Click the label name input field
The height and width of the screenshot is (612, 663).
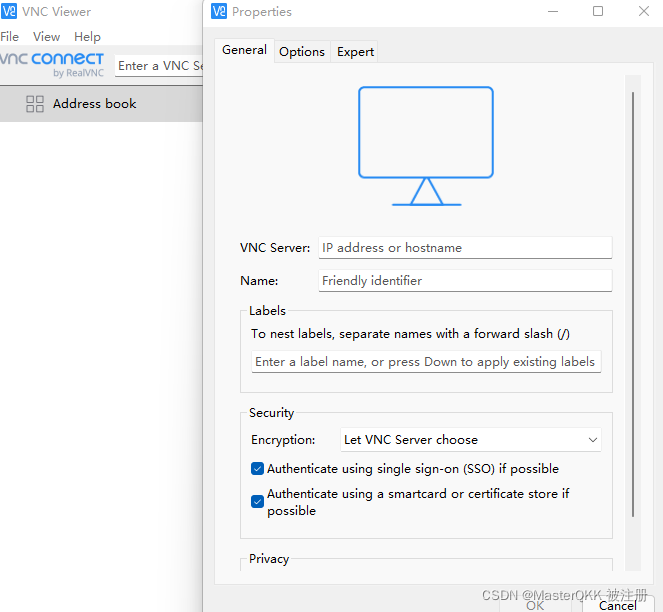(426, 362)
